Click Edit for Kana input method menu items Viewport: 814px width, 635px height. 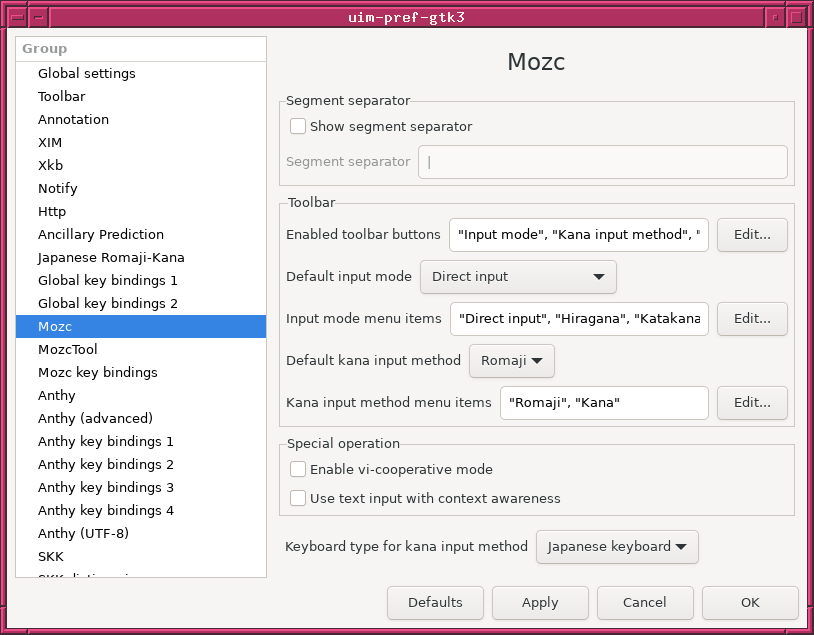point(751,403)
